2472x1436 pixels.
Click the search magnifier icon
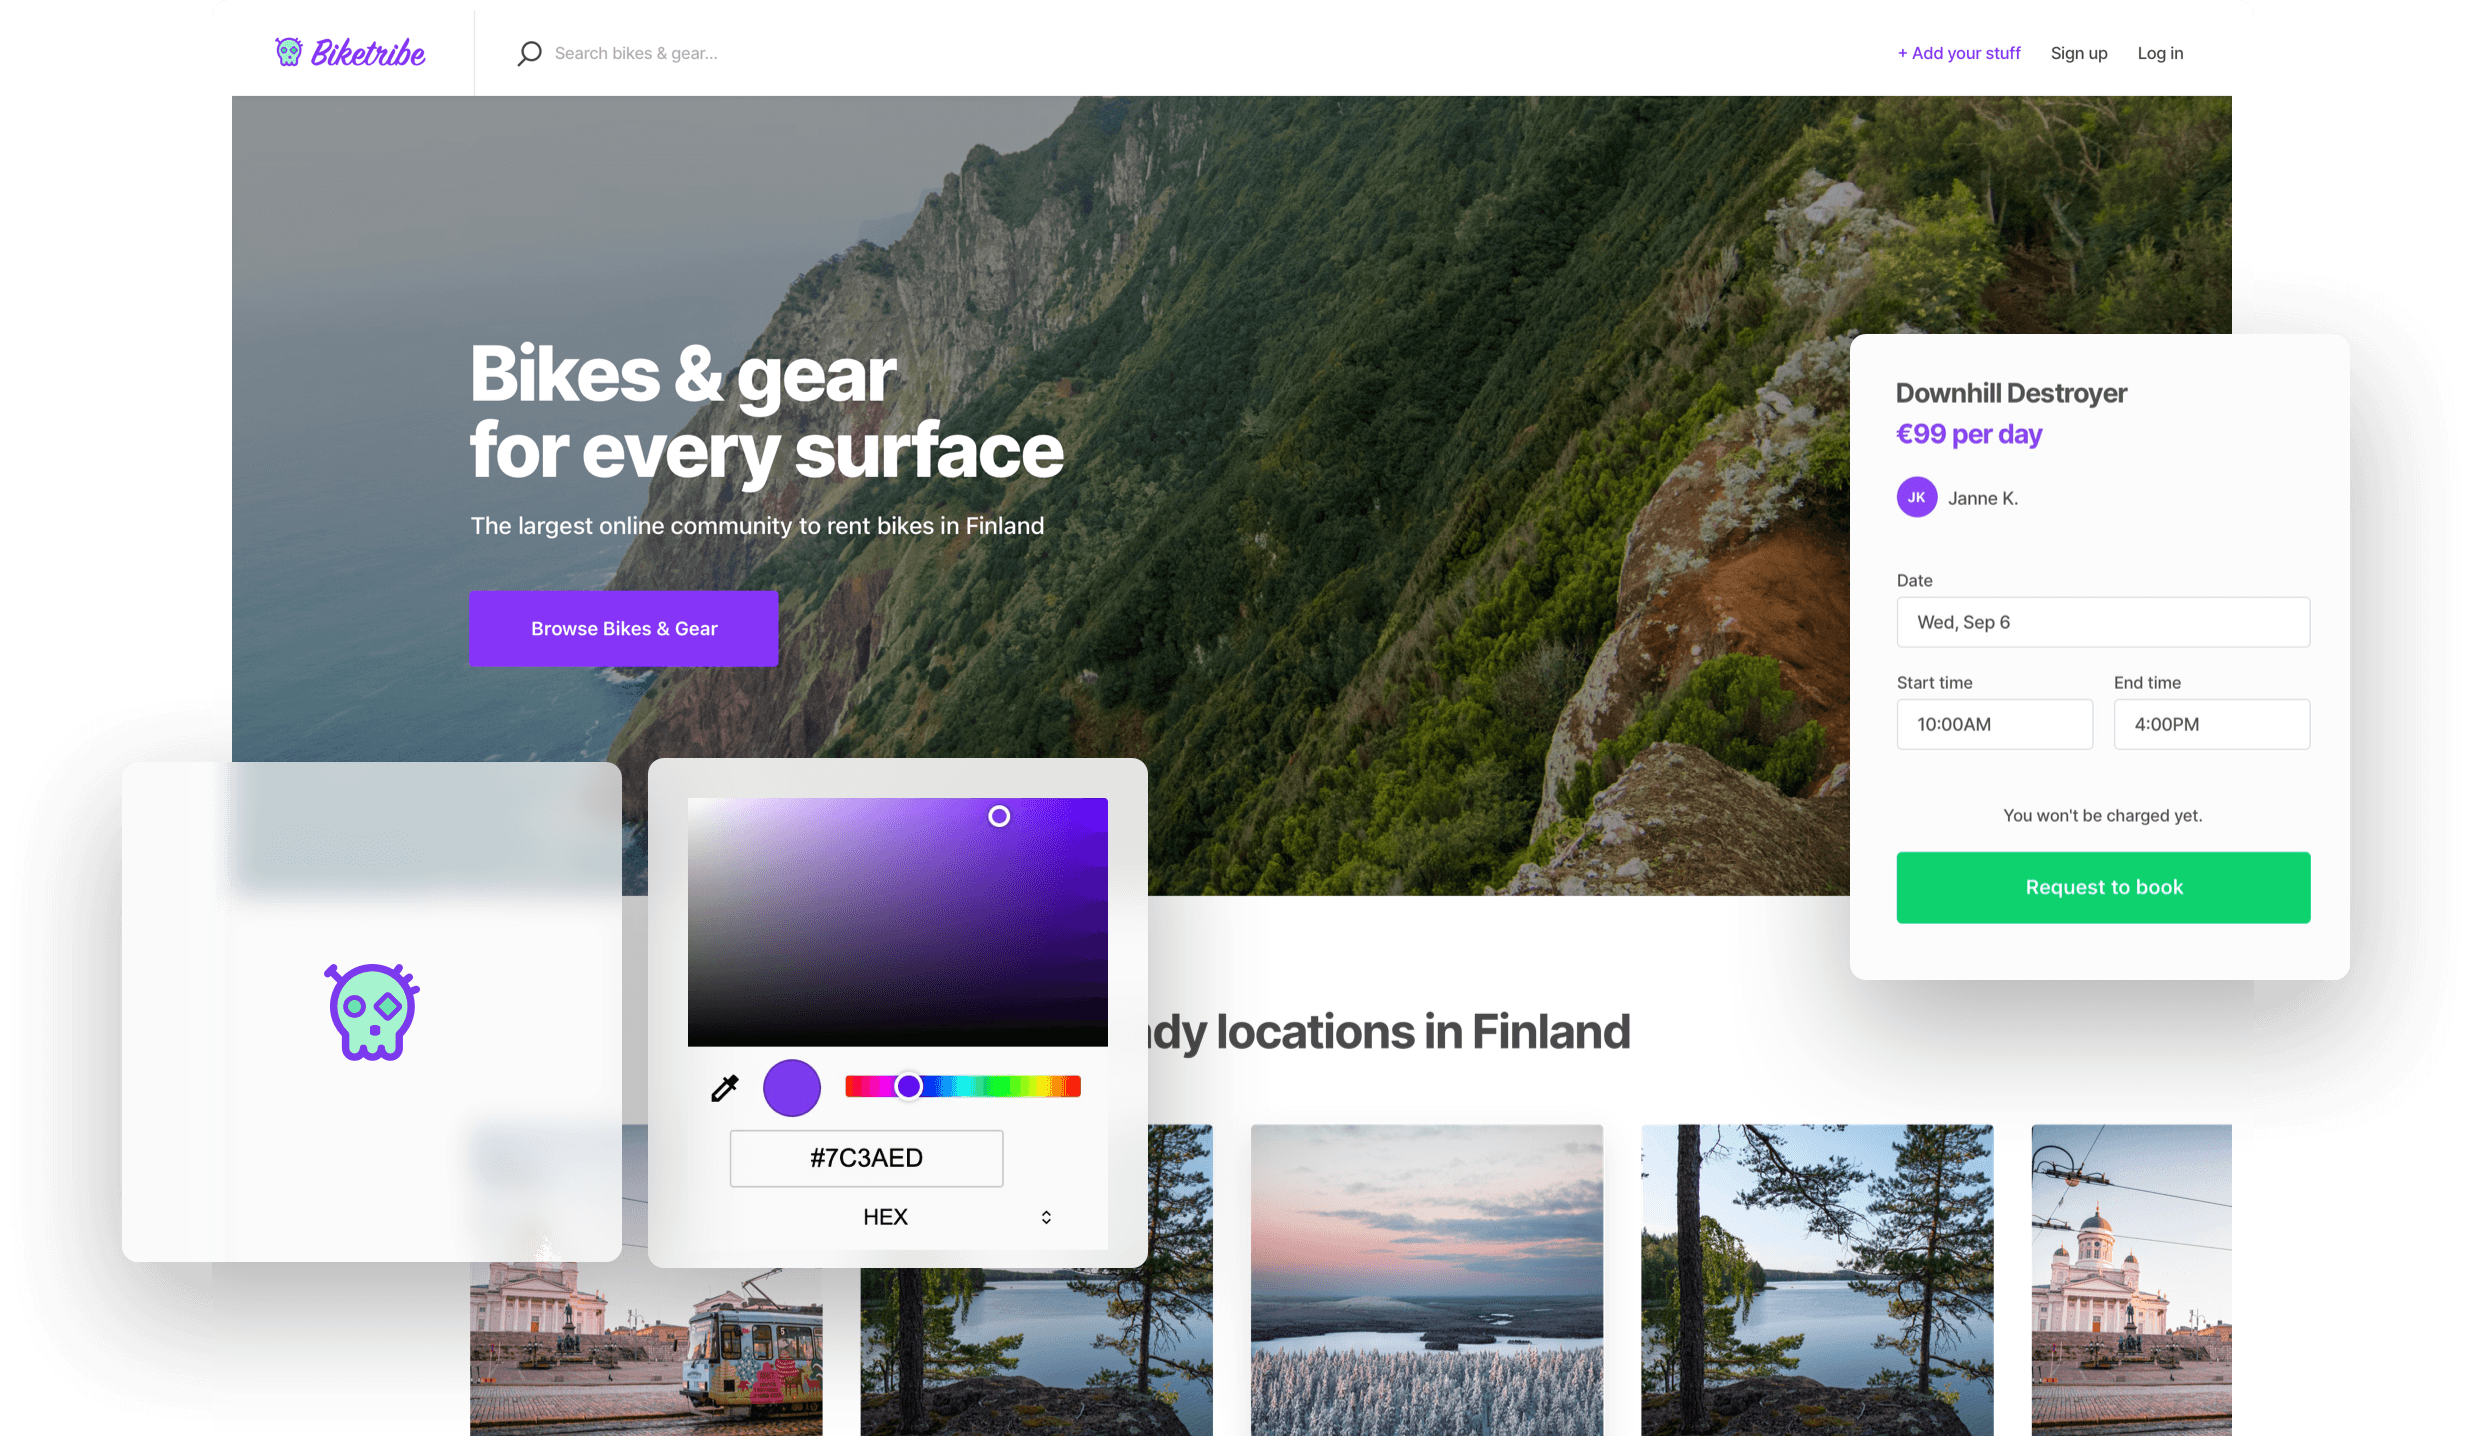[x=528, y=53]
